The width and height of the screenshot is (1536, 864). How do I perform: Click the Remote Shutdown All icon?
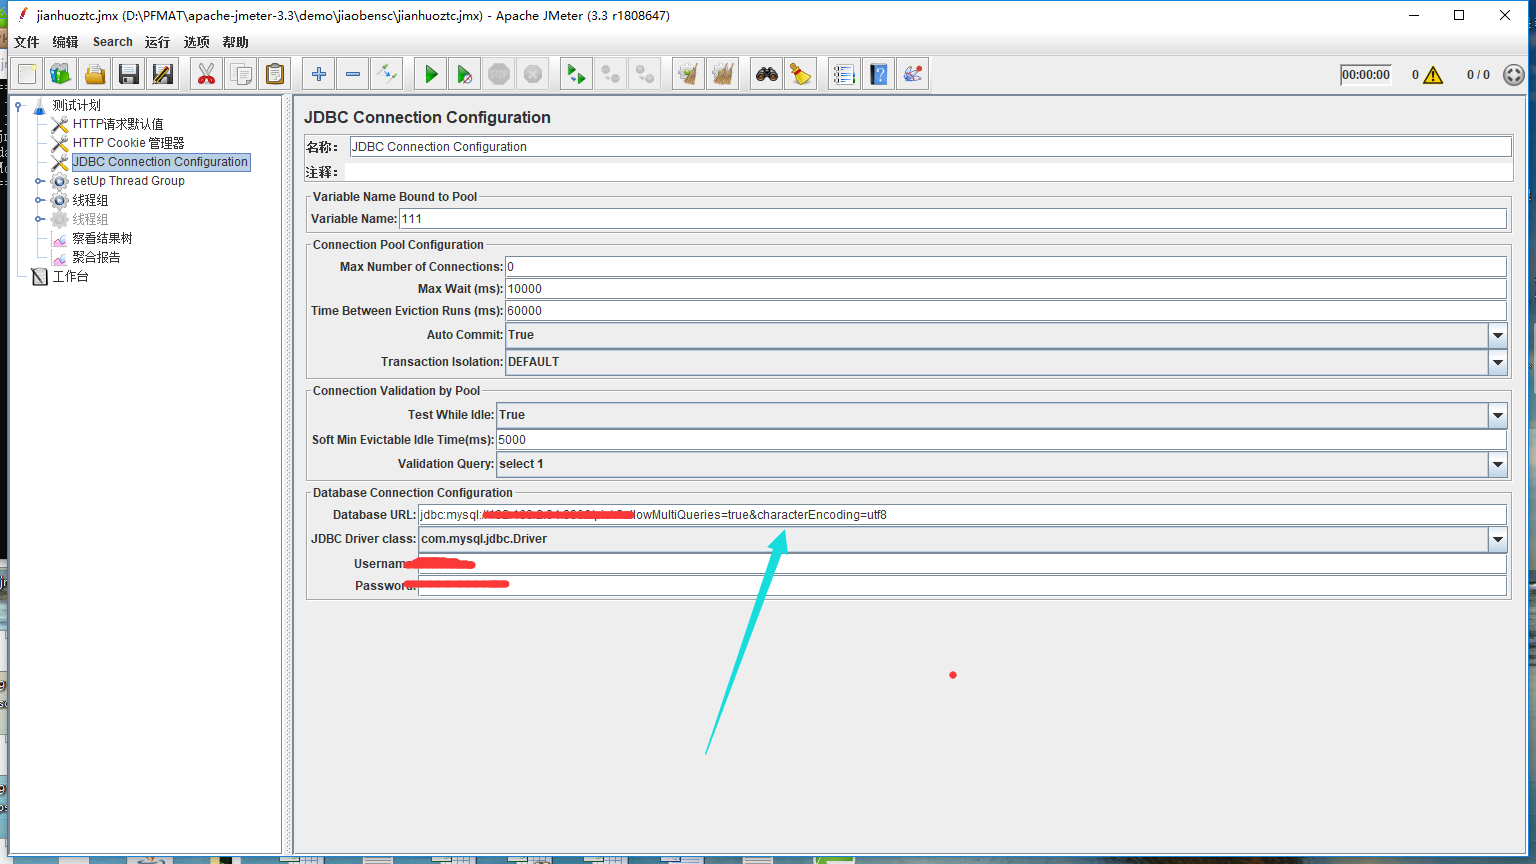[x=644, y=74]
